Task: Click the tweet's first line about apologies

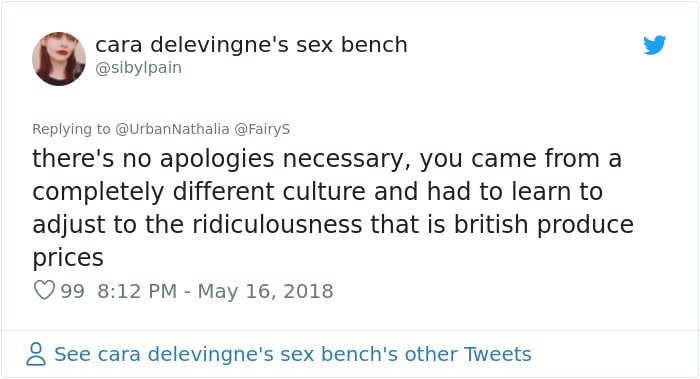Action: [x=327, y=159]
